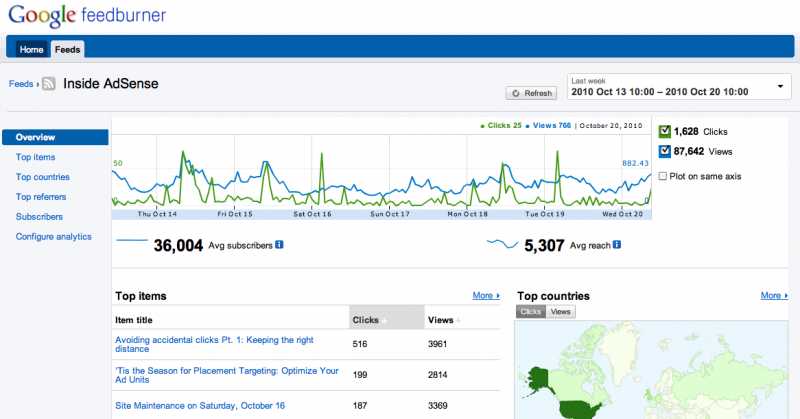
Task: Uncheck the blue Views series checkbox
Action: 664,151
